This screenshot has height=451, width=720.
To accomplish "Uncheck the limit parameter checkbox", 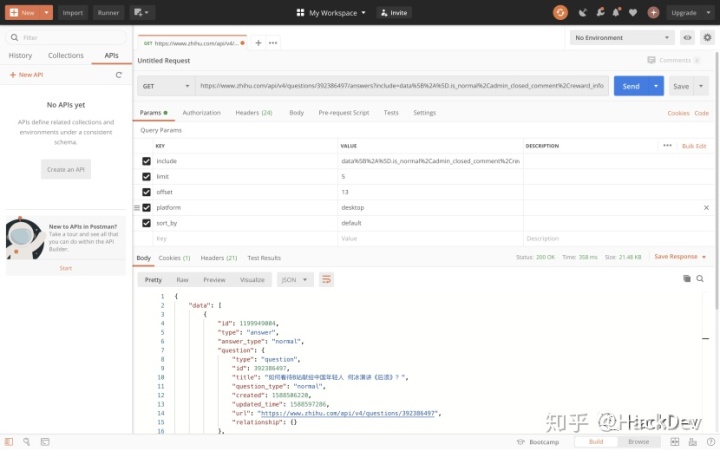I will pyautogui.click(x=146, y=176).
